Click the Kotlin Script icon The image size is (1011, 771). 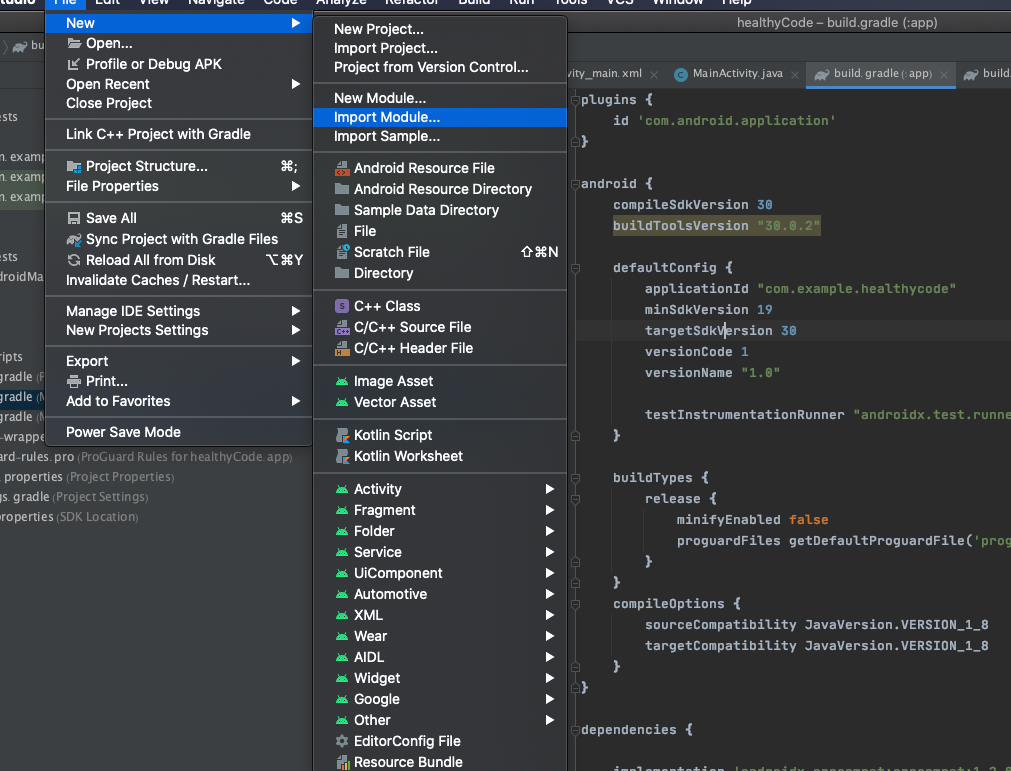(x=342, y=435)
